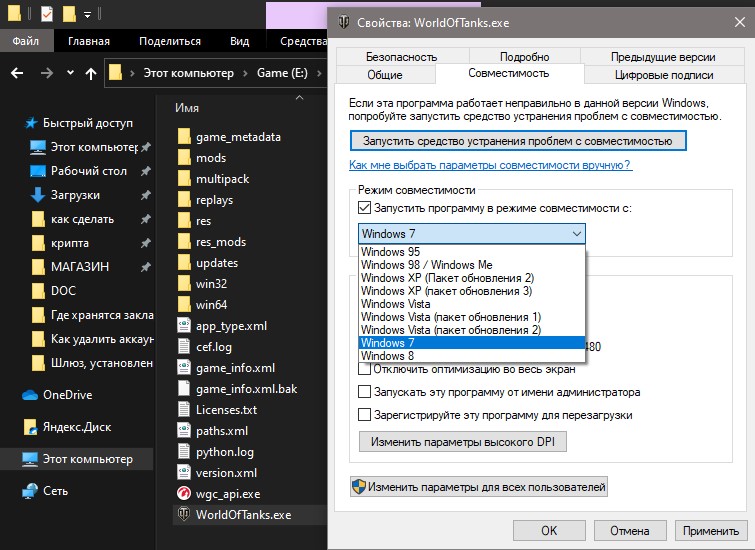Image resolution: width=755 pixels, height=550 pixels.
Task: Click the new folder icon in quick access toolbar
Action: pos(69,14)
